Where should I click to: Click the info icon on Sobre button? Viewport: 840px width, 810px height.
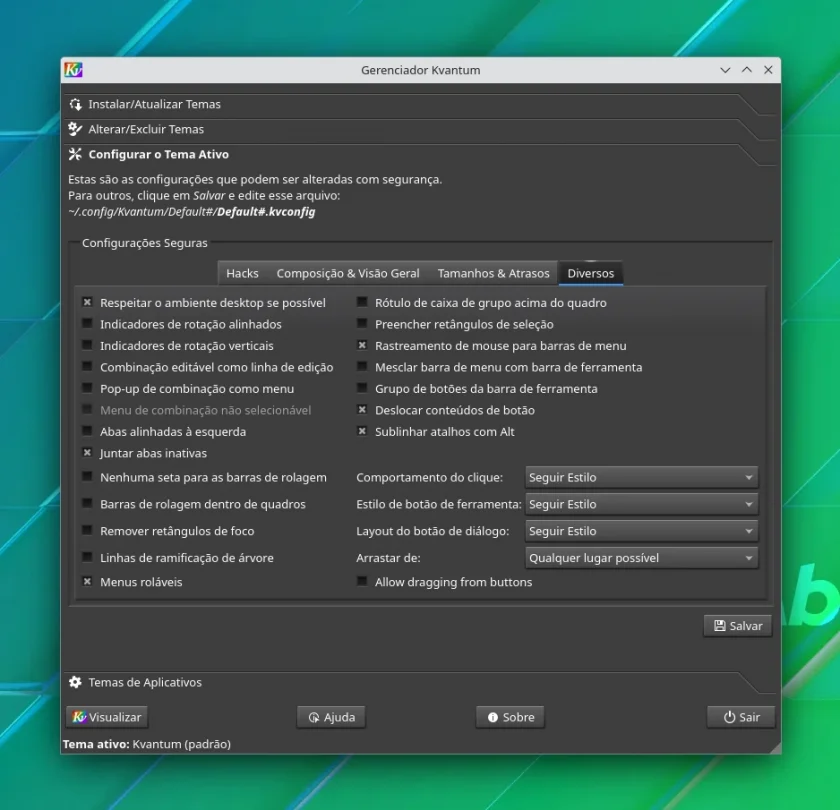[x=493, y=717]
